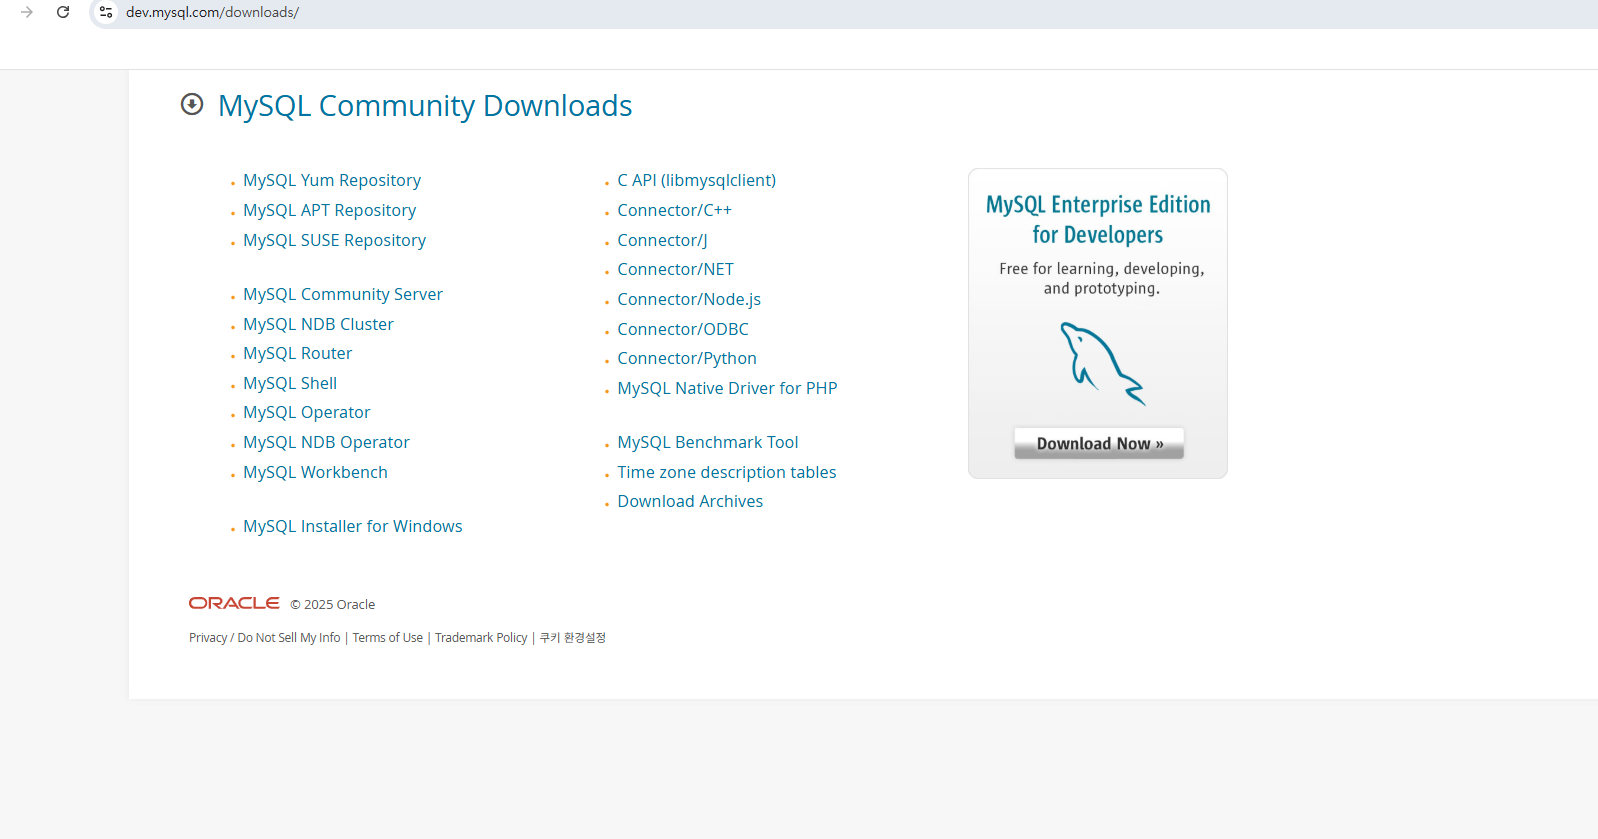Click the browser forward arrow icon
1598x839 pixels.
point(27,12)
